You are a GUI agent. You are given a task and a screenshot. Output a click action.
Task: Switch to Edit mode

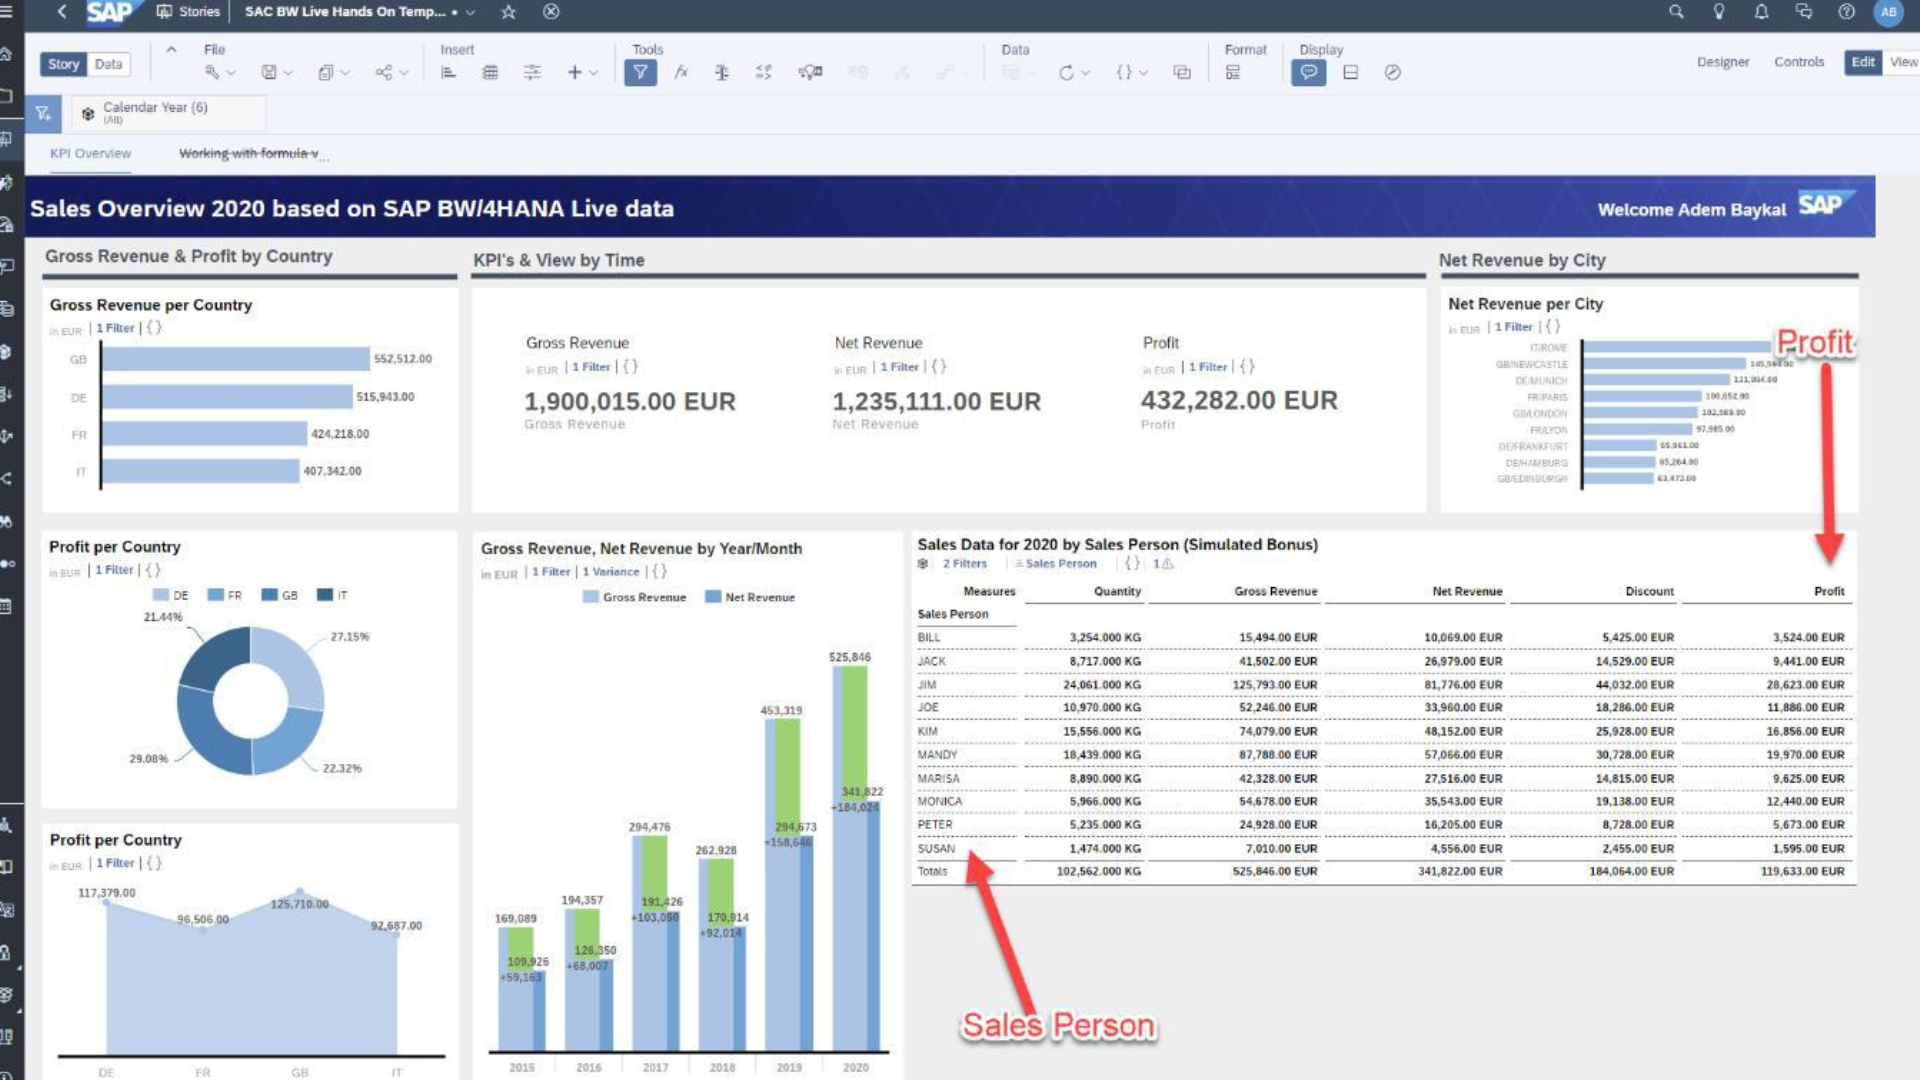[1862, 62]
